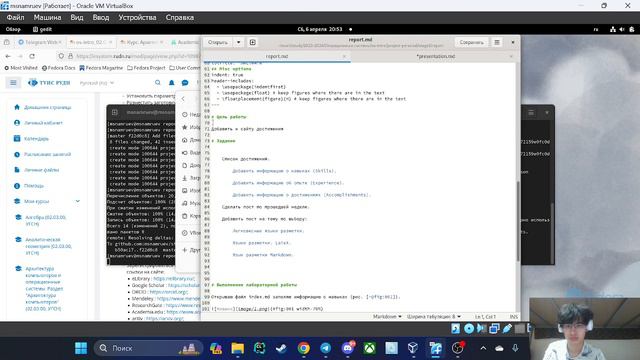Open the Справка menu in VirtualBox

pos(180,18)
